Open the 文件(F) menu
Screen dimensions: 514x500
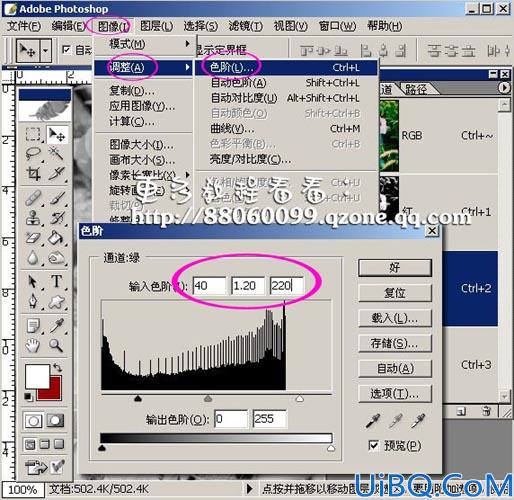(x=24, y=26)
